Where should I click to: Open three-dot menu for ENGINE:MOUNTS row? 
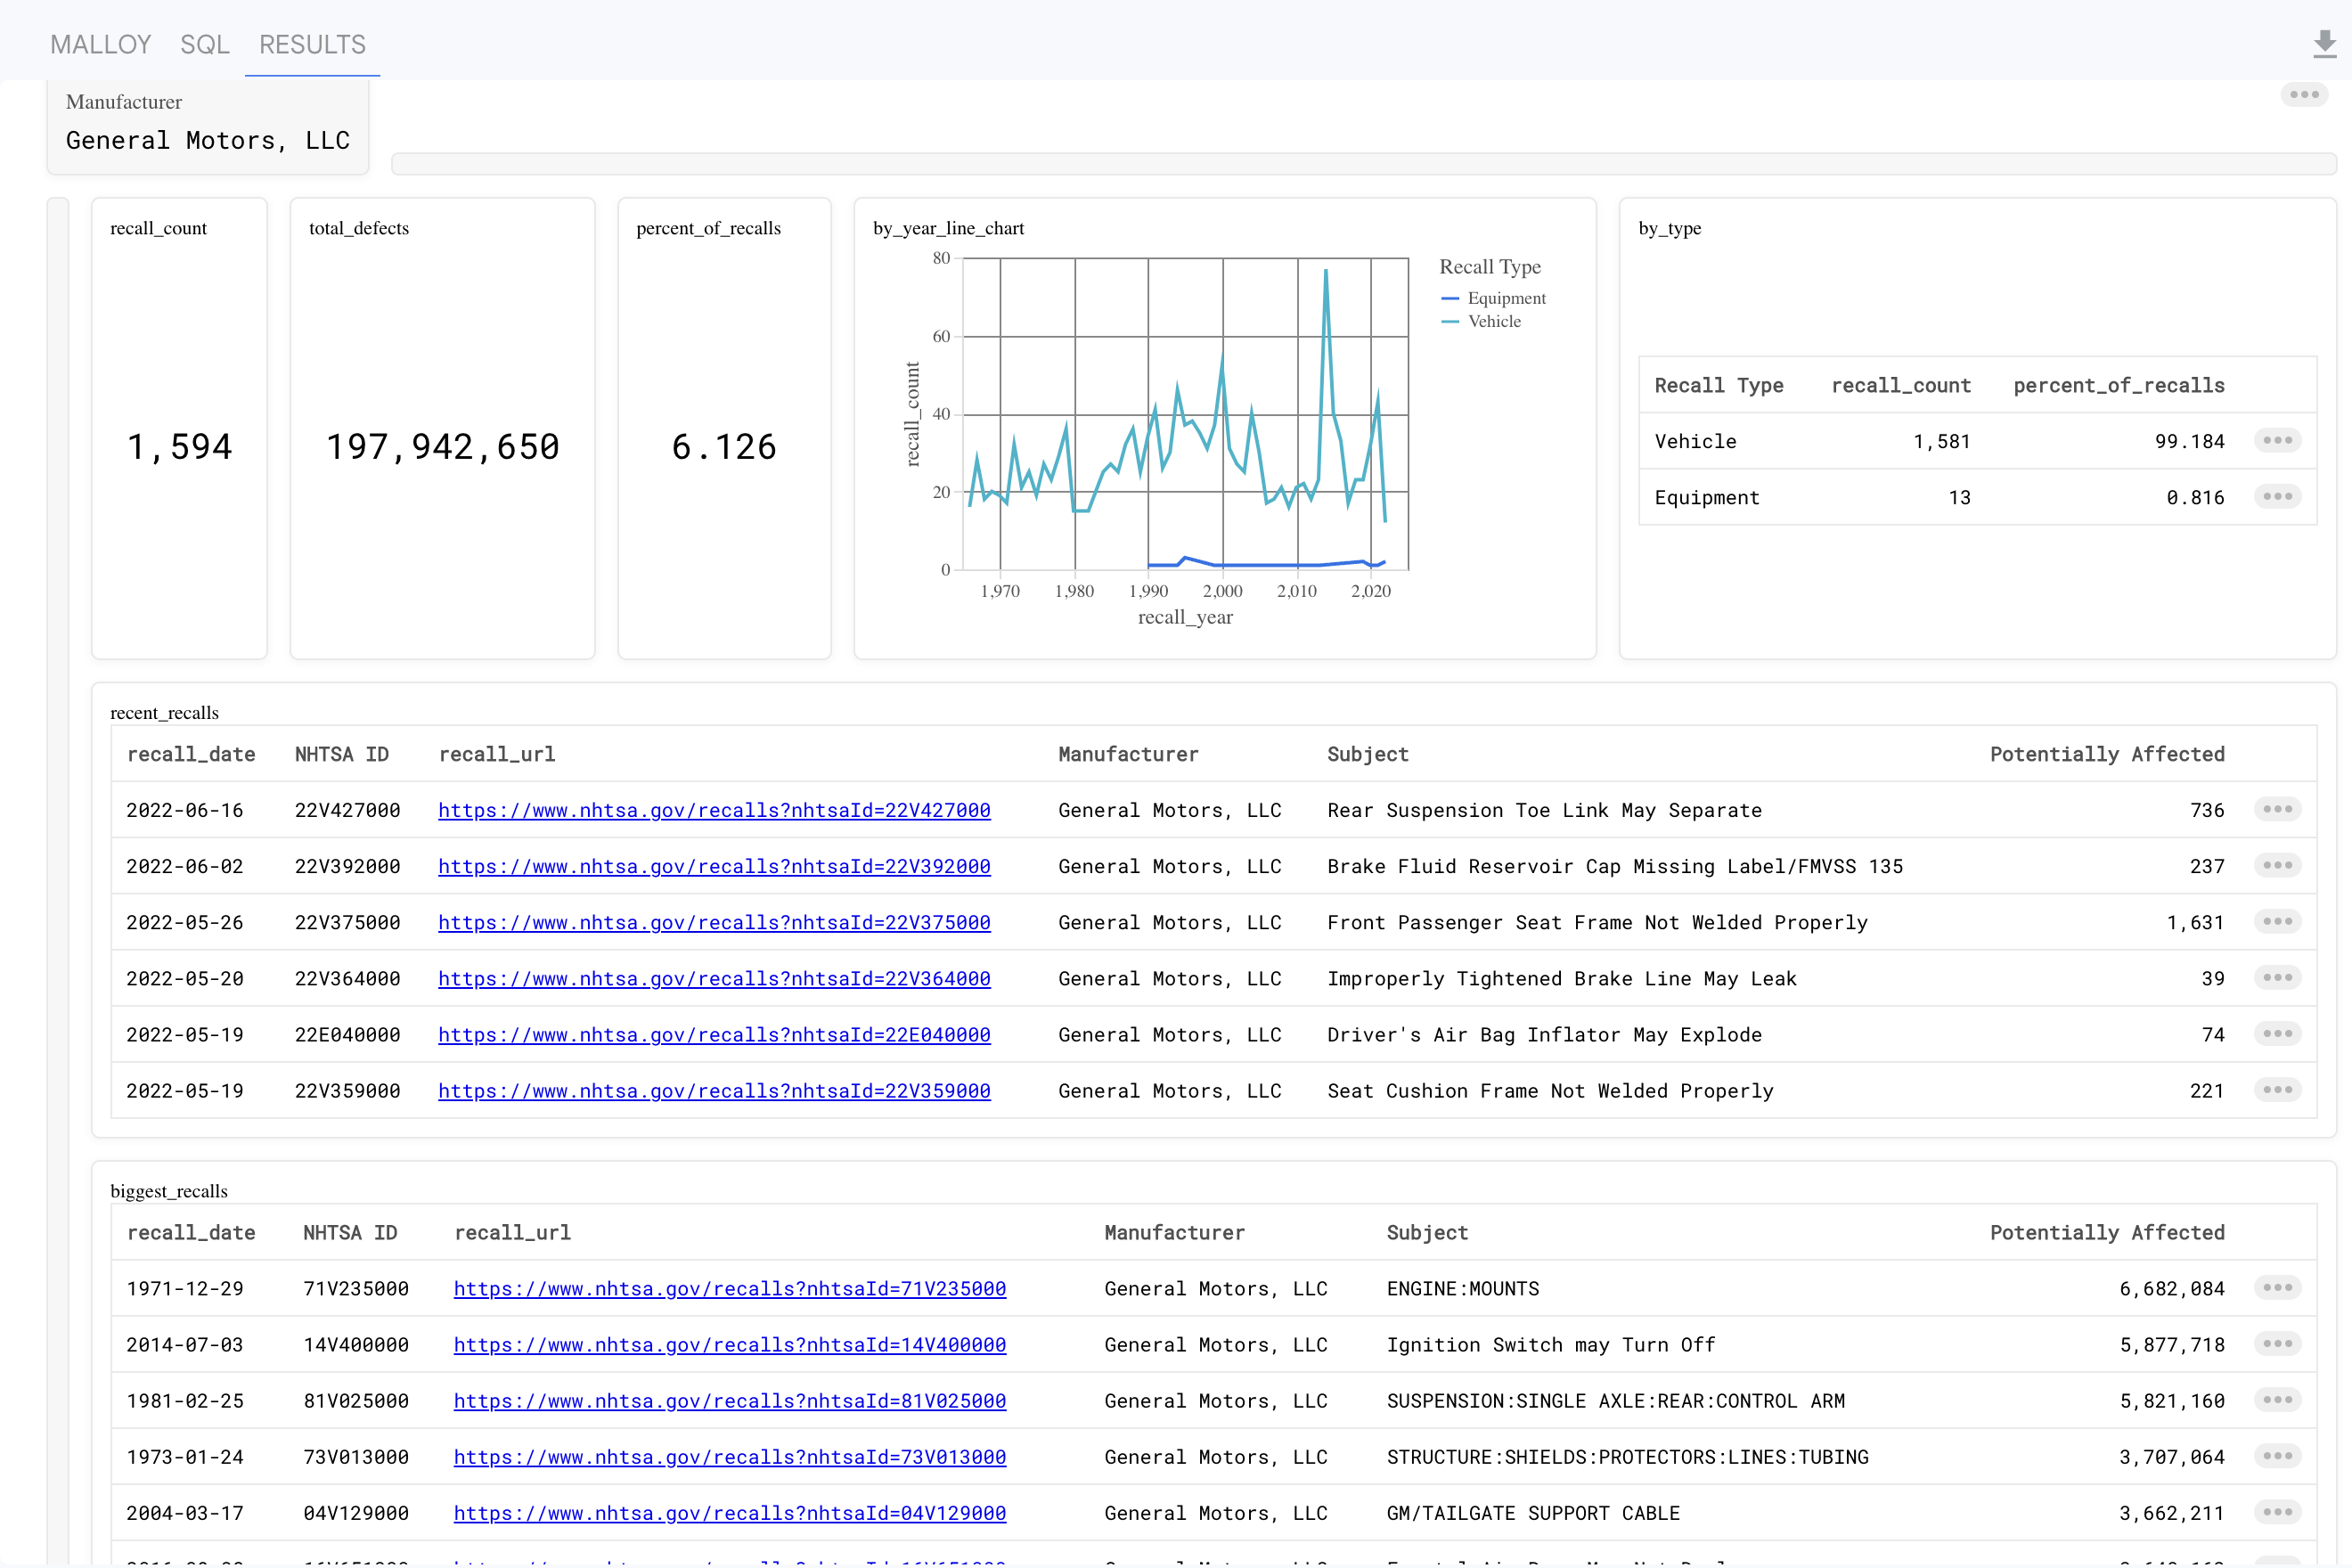tap(2277, 1287)
